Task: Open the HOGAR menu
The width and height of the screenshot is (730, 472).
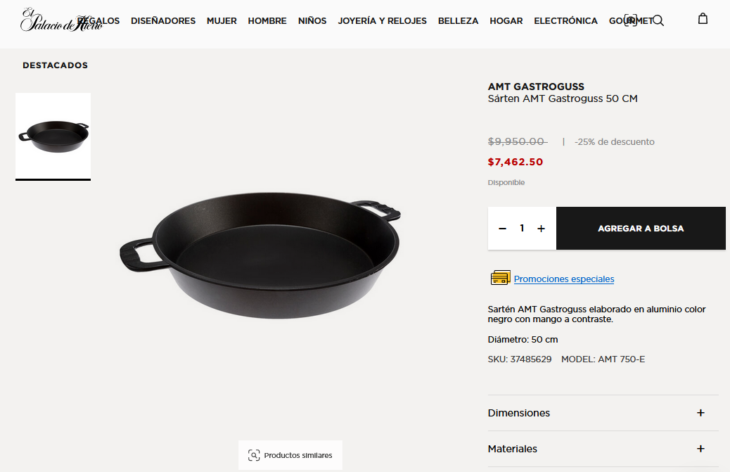Action: click(506, 21)
